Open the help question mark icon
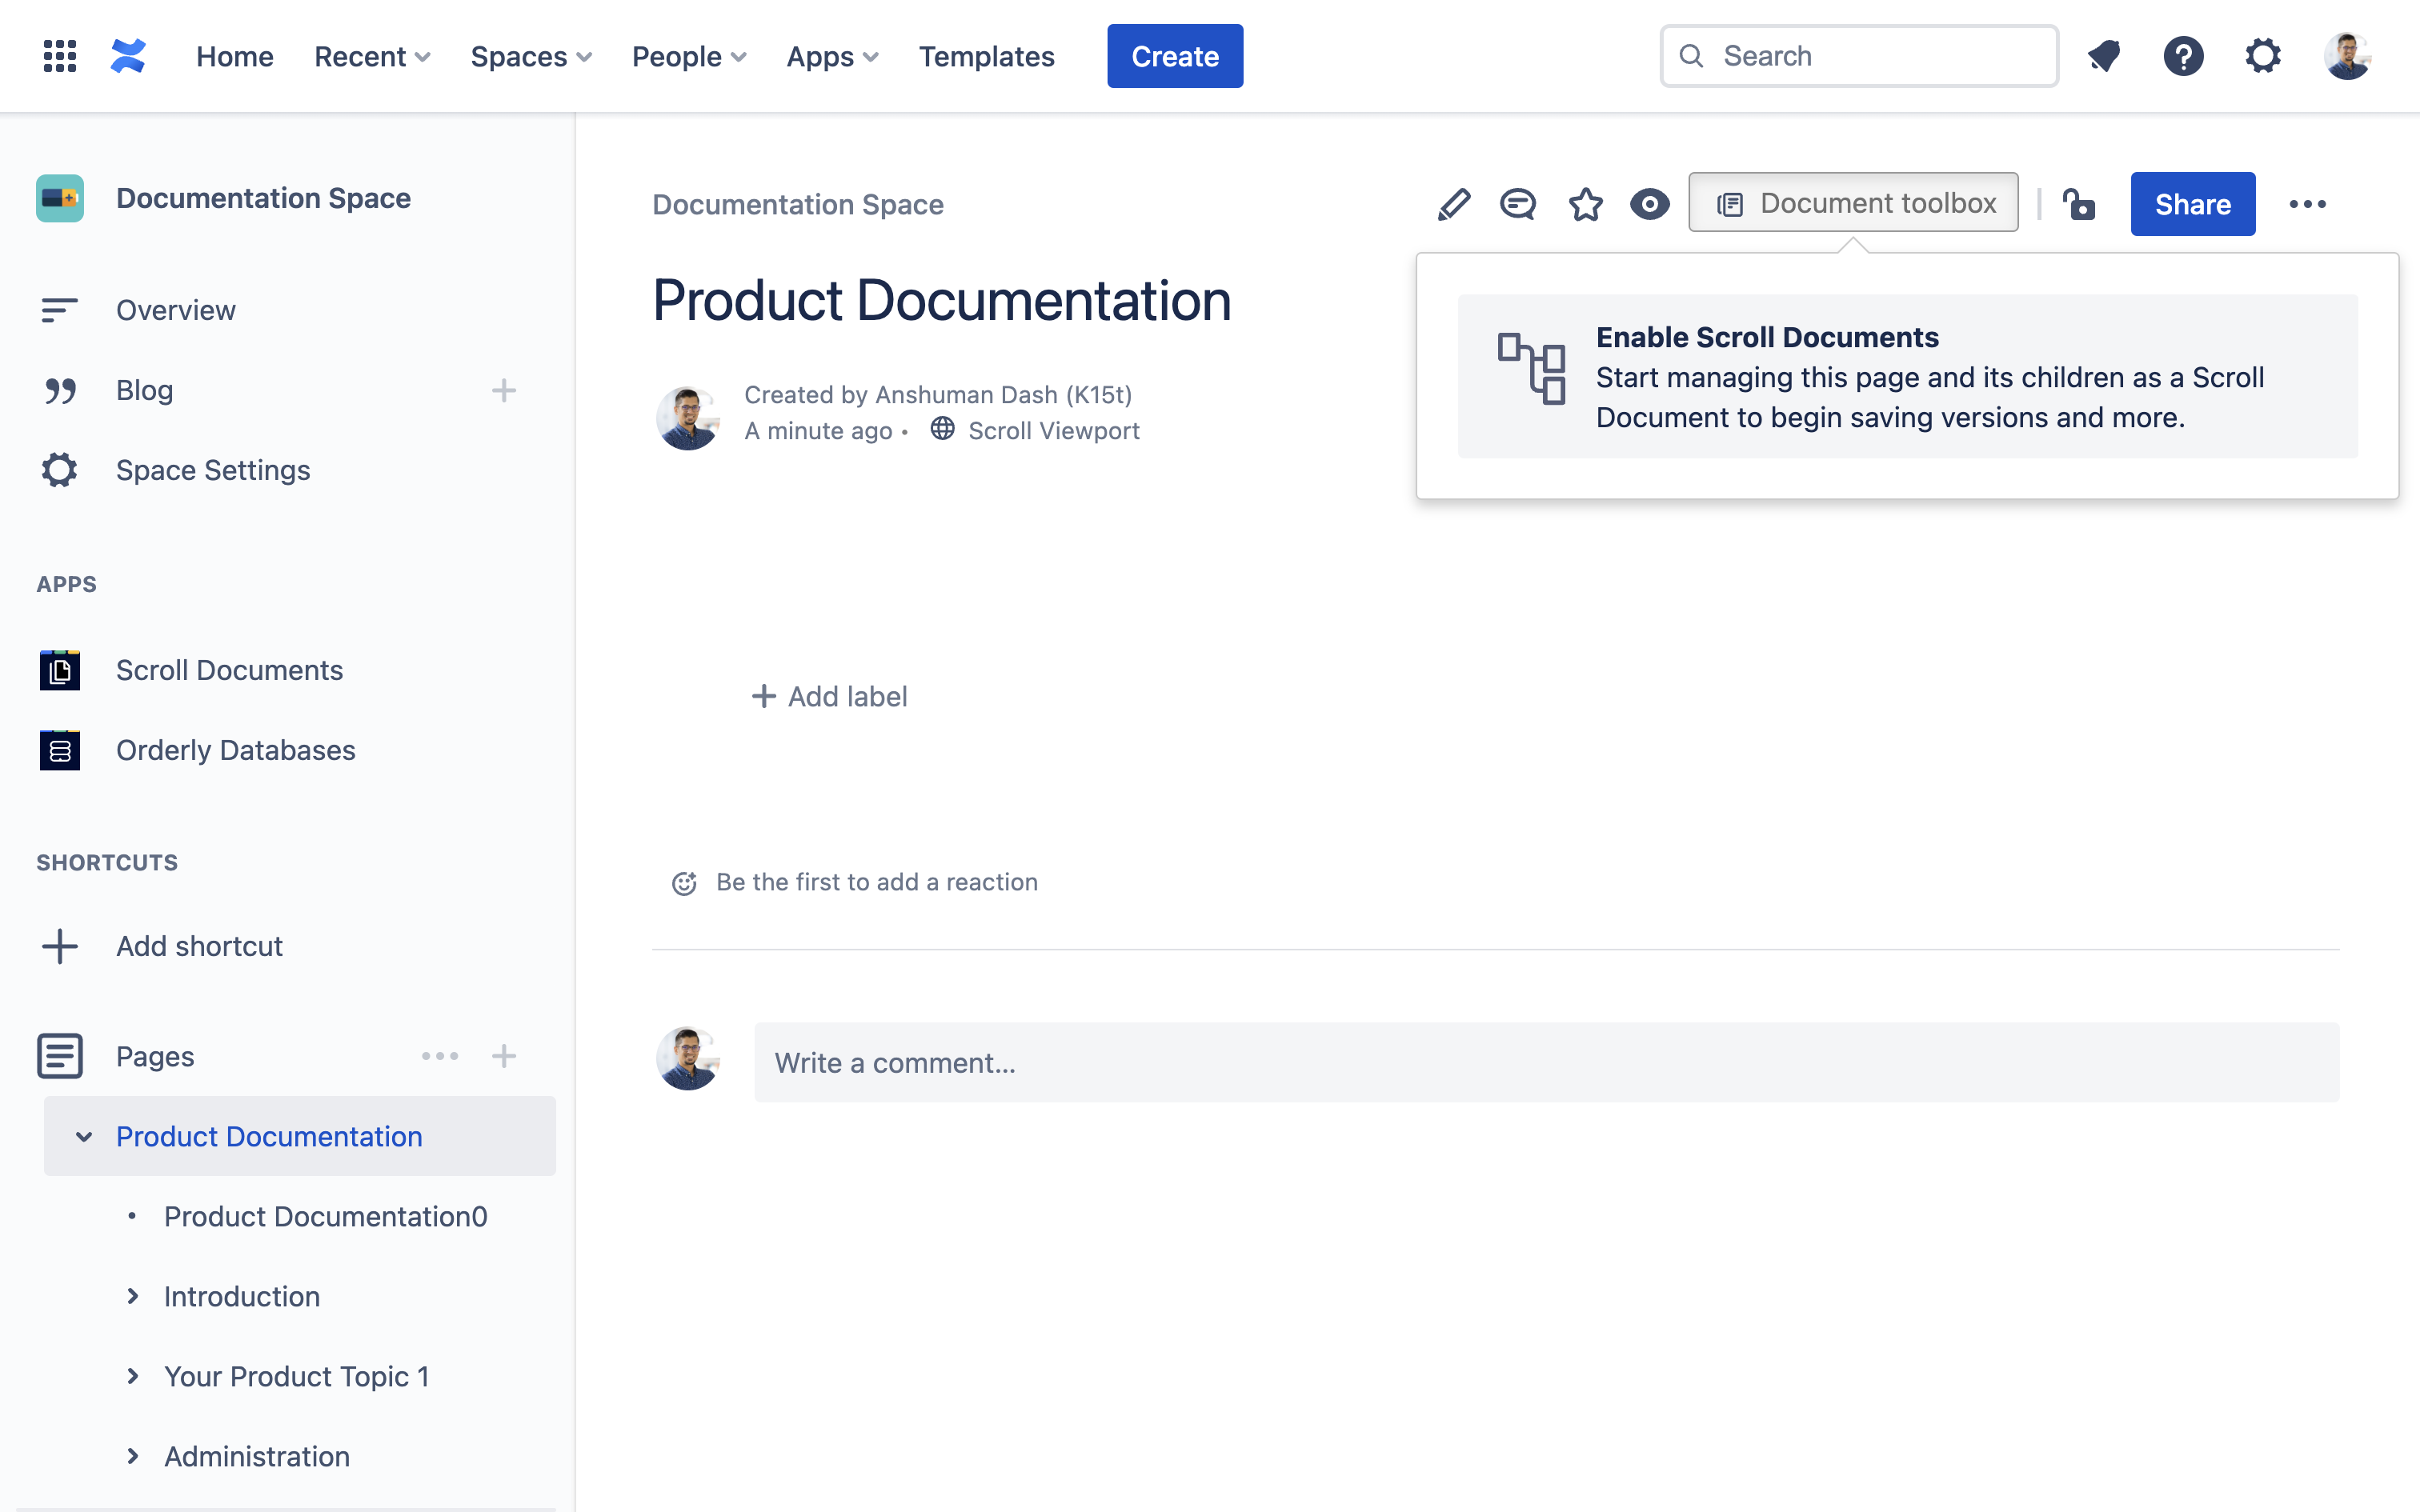Viewport: 2420px width, 1512px height. click(2183, 56)
